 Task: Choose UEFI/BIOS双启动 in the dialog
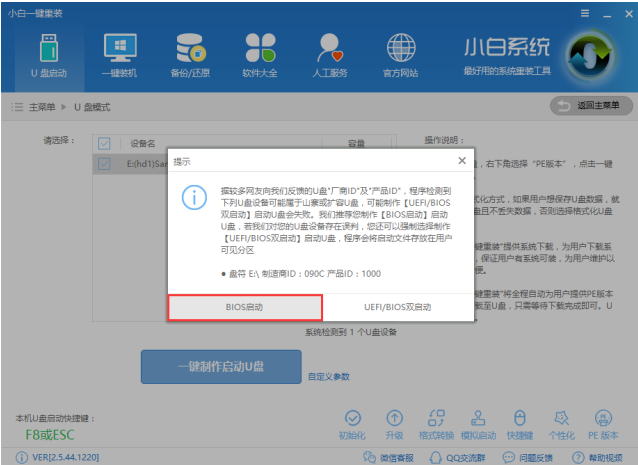point(398,308)
